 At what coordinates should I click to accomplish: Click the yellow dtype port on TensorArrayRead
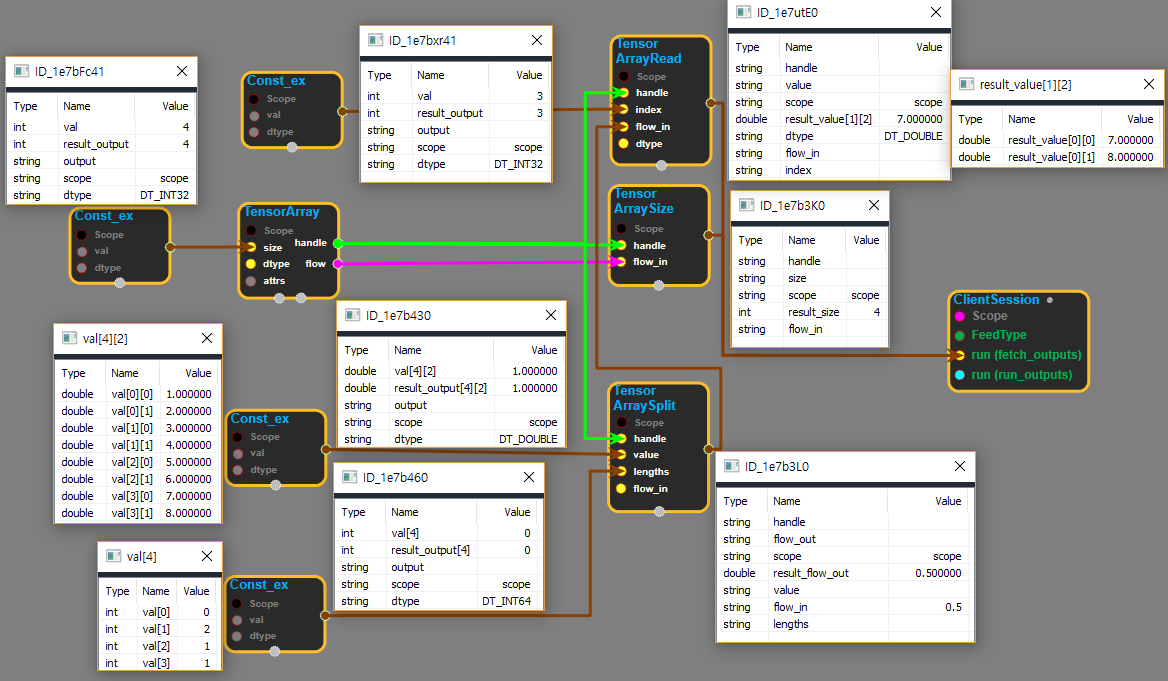[623, 143]
